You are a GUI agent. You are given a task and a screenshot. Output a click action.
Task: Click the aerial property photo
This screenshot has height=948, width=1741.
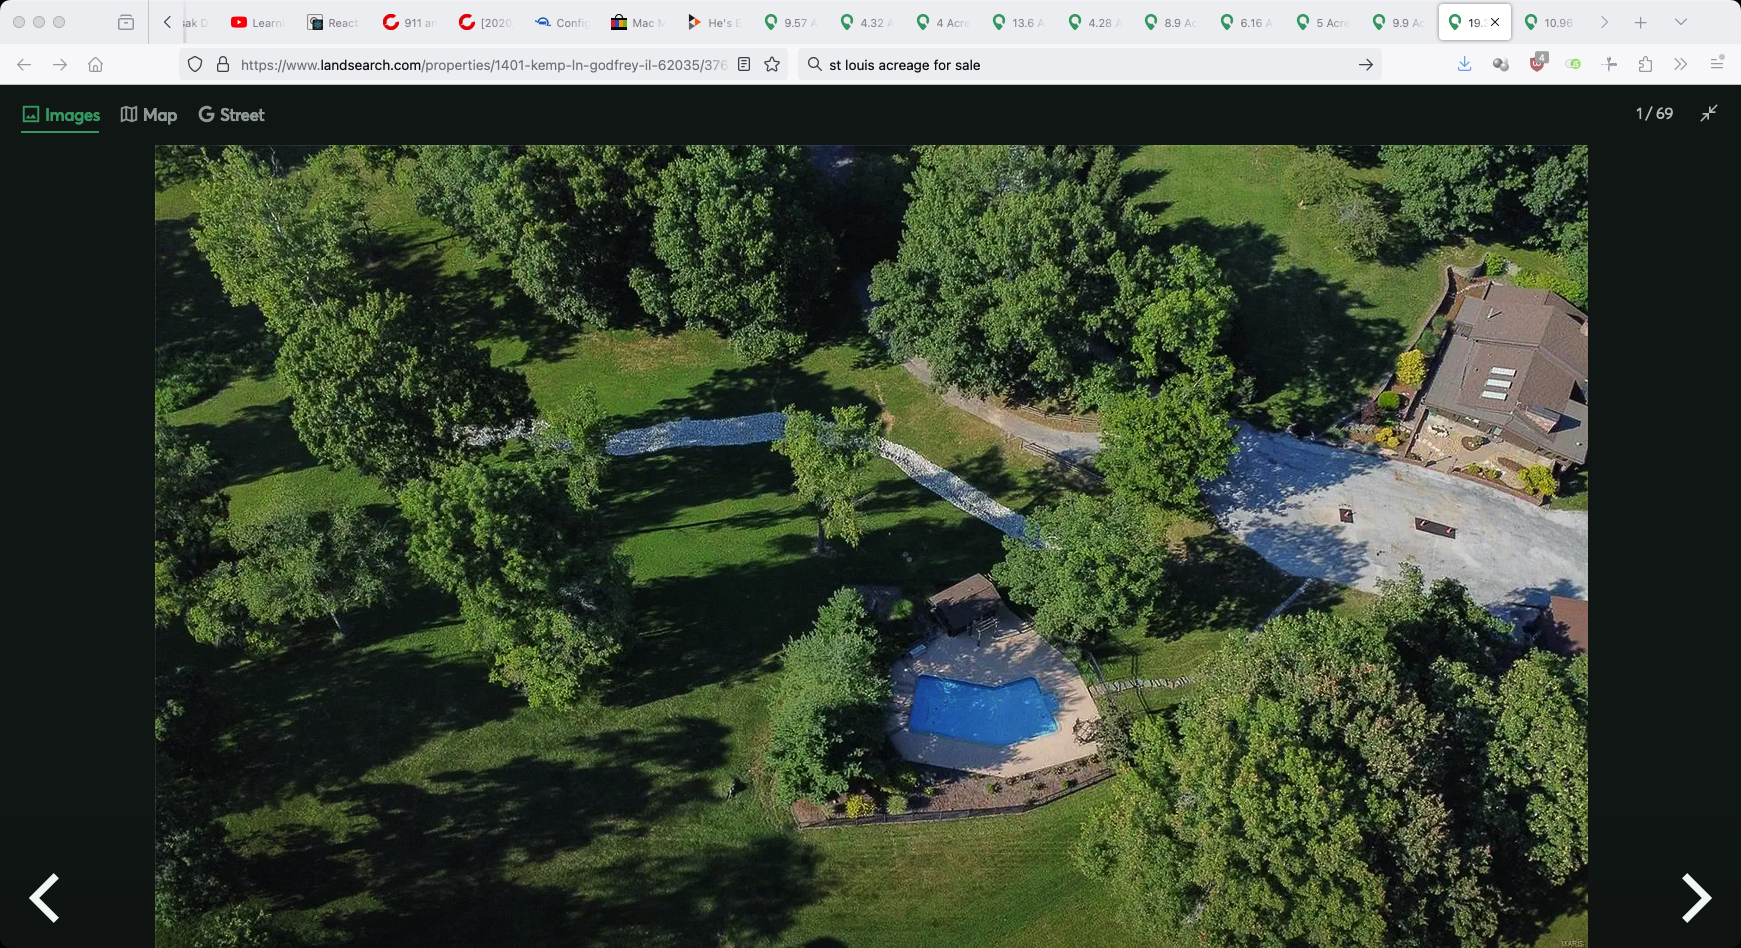pyautogui.click(x=871, y=546)
